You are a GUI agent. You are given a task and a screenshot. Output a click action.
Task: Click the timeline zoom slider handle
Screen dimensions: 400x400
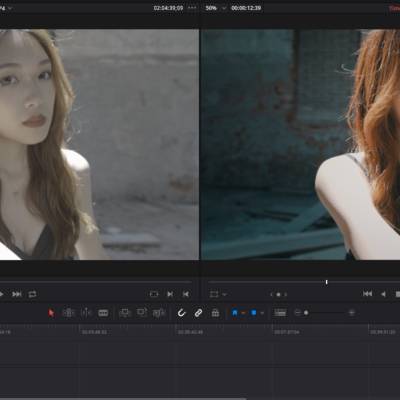[x=306, y=313]
